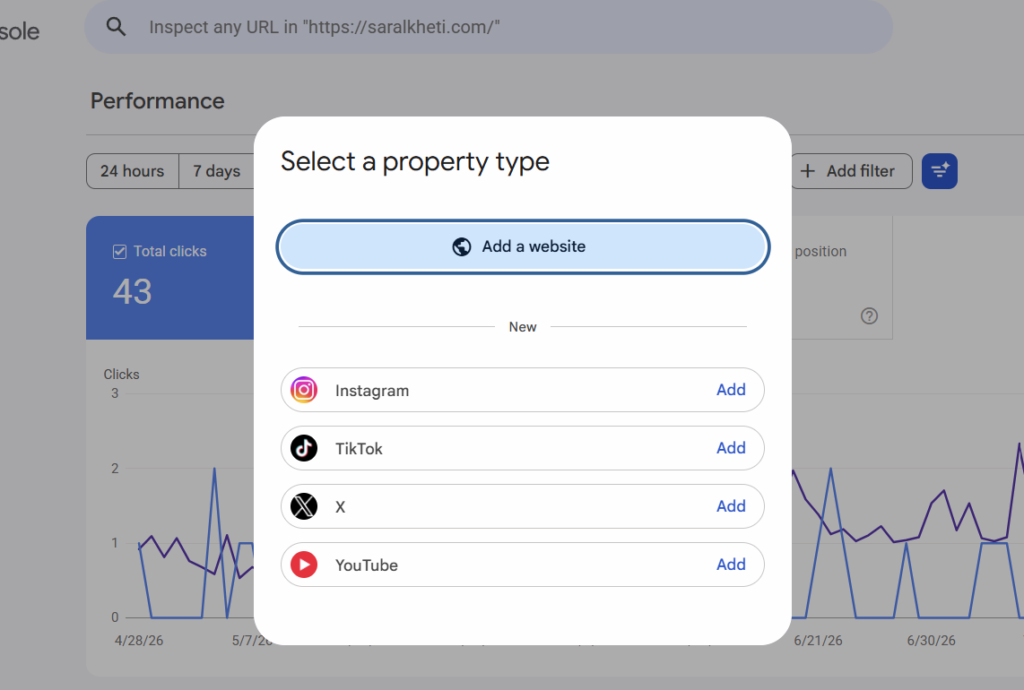The image size is (1024, 690).
Task: Open the blue AI filter icon button
Action: pos(940,171)
